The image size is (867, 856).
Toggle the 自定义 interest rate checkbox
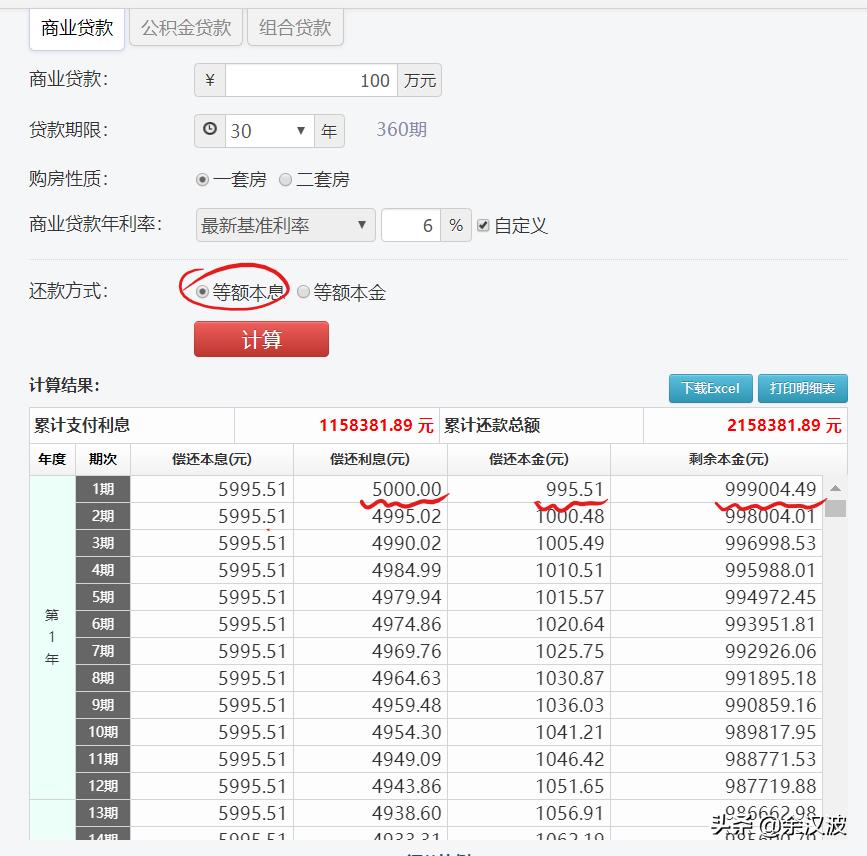(x=483, y=224)
